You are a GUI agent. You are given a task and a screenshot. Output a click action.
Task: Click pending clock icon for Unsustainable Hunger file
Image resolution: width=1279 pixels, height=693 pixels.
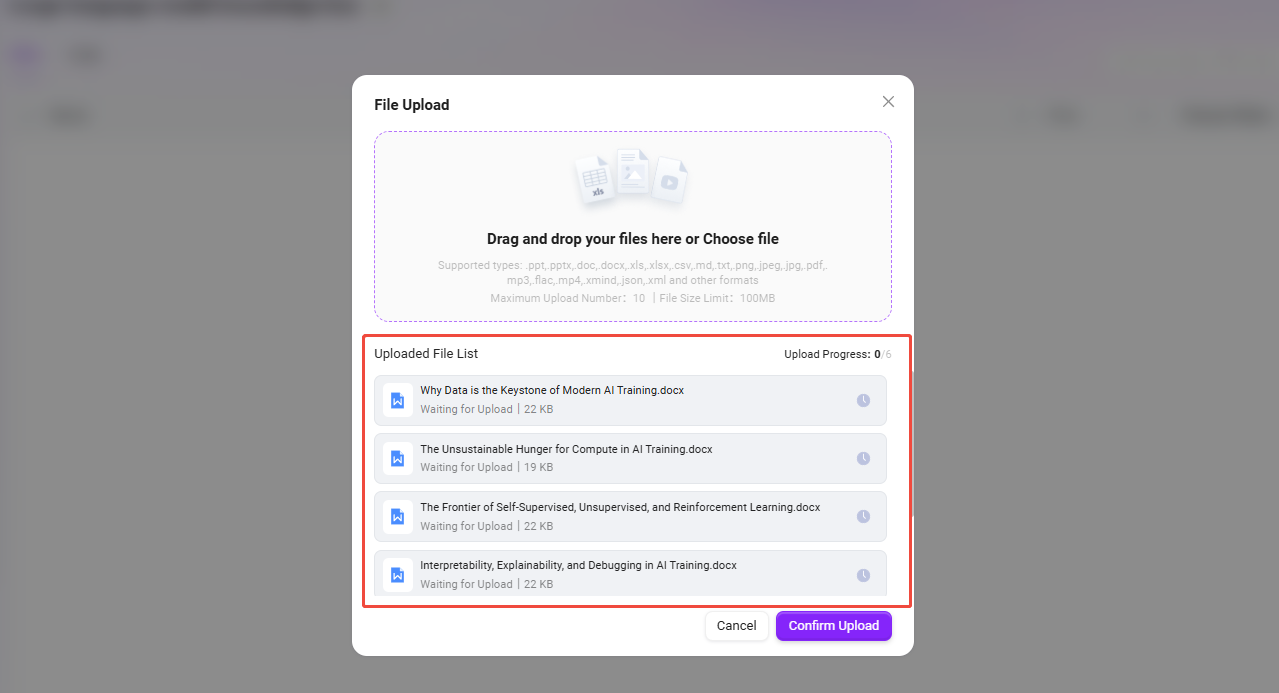click(x=863, y=458)
